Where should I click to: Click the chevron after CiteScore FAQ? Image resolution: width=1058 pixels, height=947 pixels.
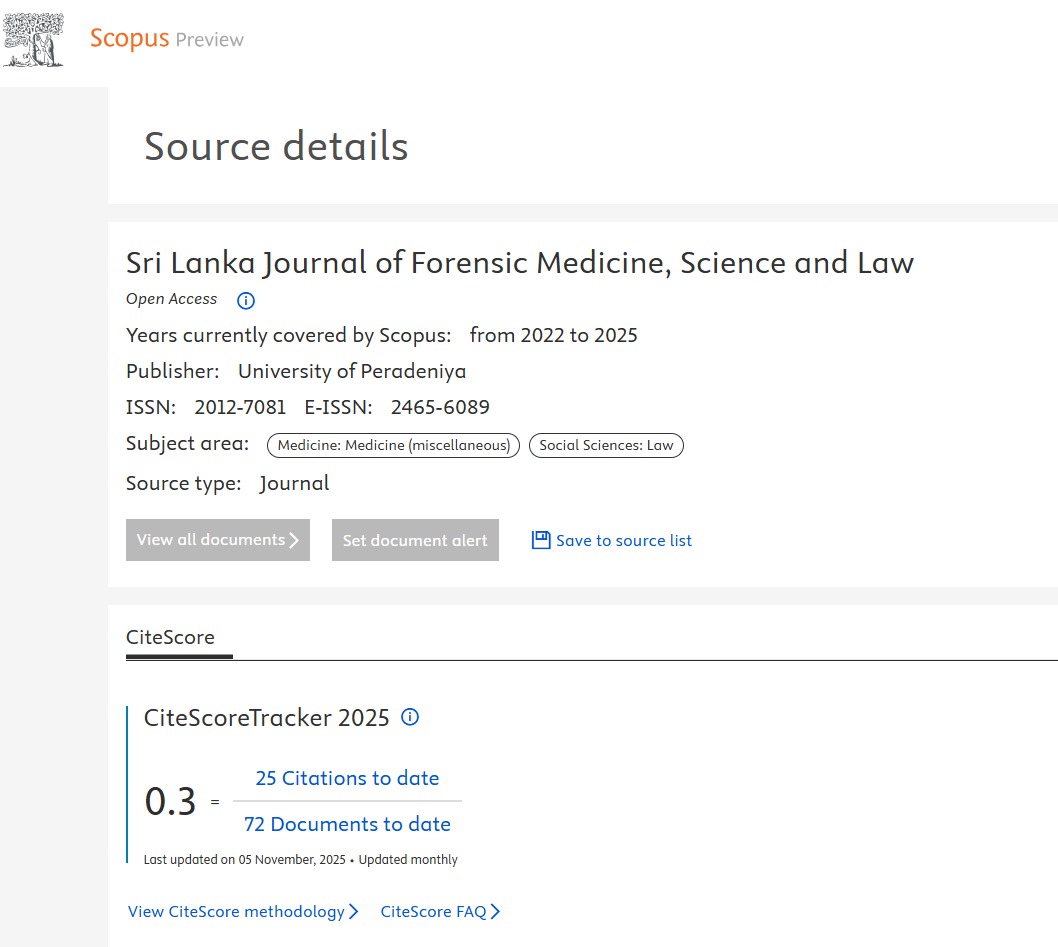pos(495,912)
